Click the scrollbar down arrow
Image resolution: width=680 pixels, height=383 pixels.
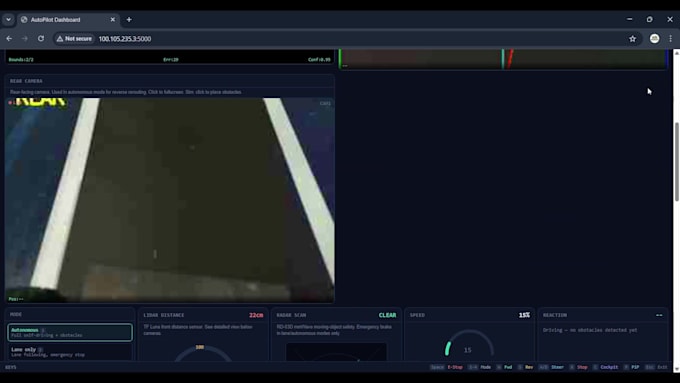676,369
